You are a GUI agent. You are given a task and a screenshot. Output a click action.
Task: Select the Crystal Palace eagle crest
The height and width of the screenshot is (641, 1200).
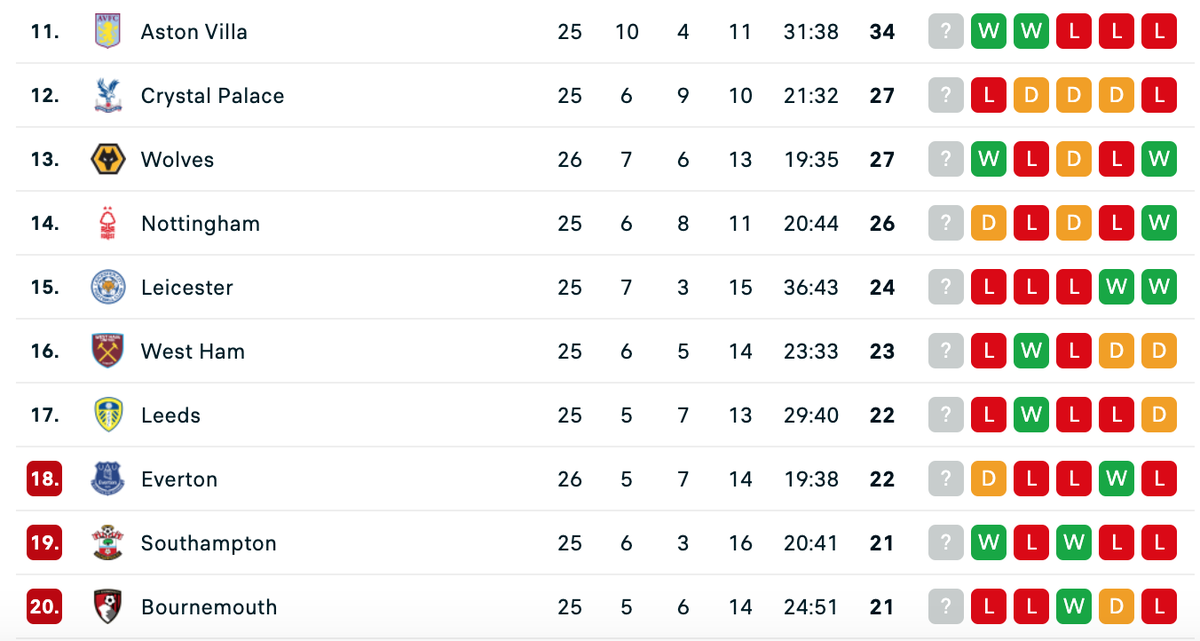point(107,95)
